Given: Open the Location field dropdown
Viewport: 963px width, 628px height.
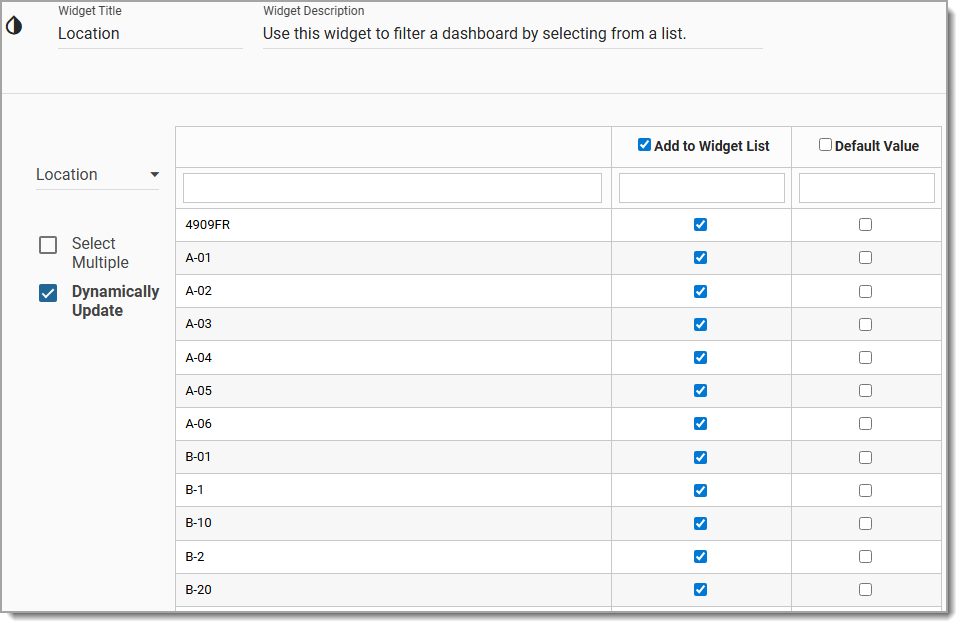Looking at the screenshot, I should (156, 174).
